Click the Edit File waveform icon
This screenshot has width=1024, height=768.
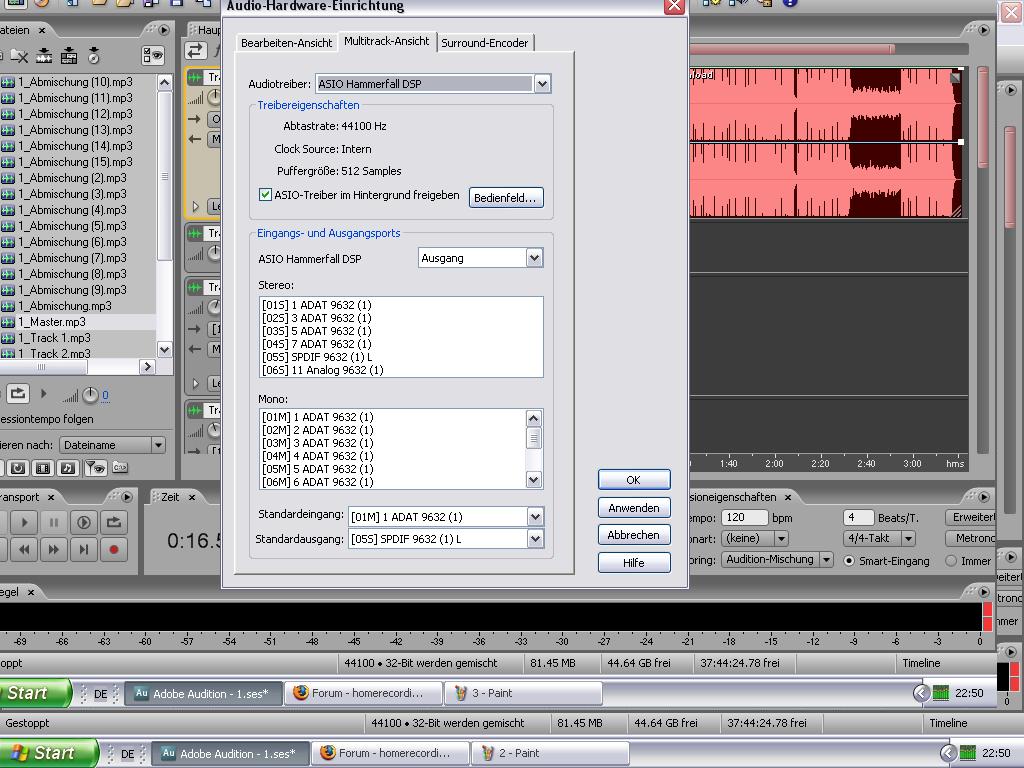44,56
